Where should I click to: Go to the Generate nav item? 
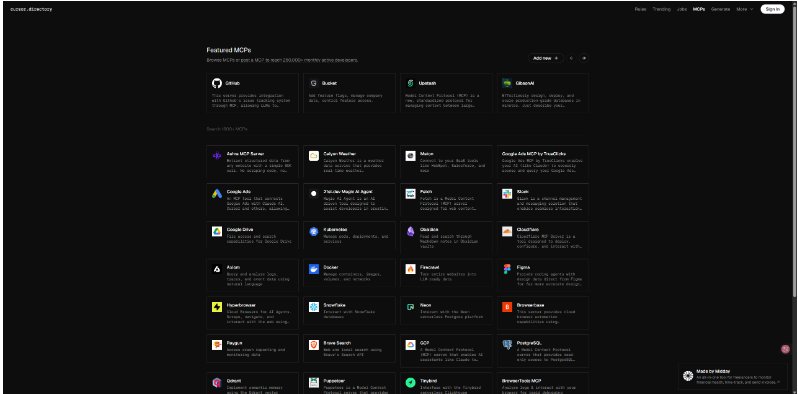[x=720, y=9]
